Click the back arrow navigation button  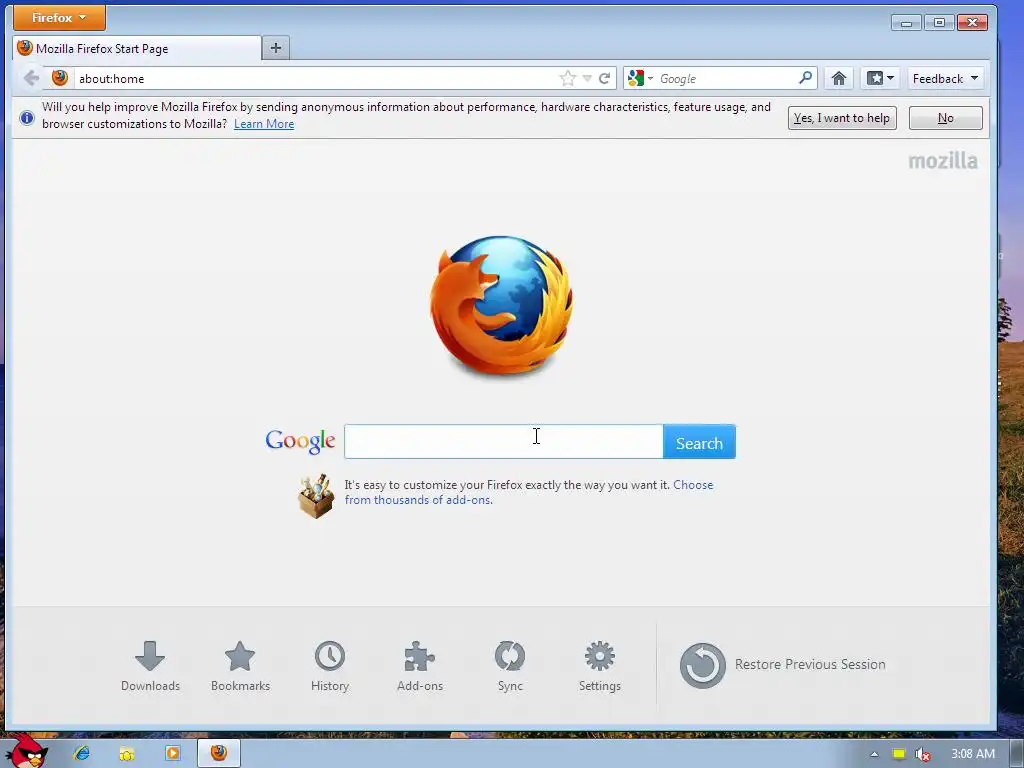pos(31,78)
